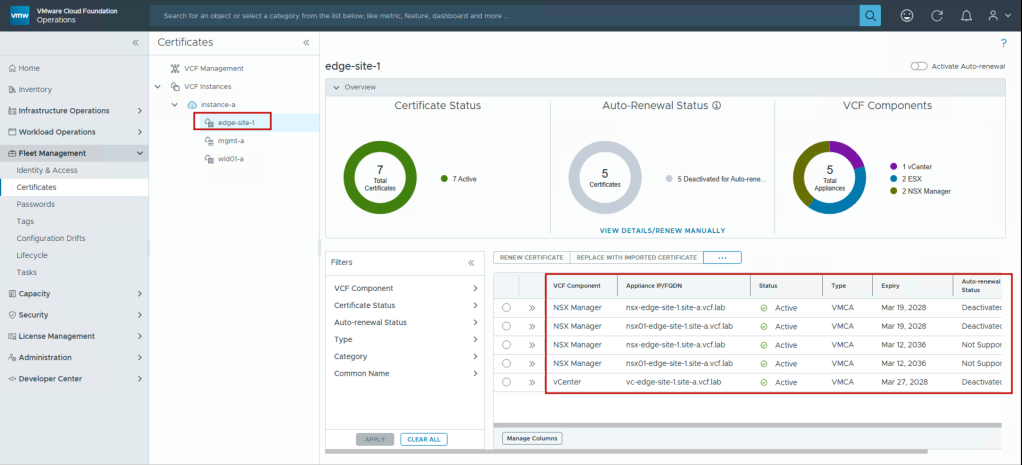Collapse the Certificates tree panel
Image resolution: width=1022 pixels, height=465 pixels.
click(306, 42)
